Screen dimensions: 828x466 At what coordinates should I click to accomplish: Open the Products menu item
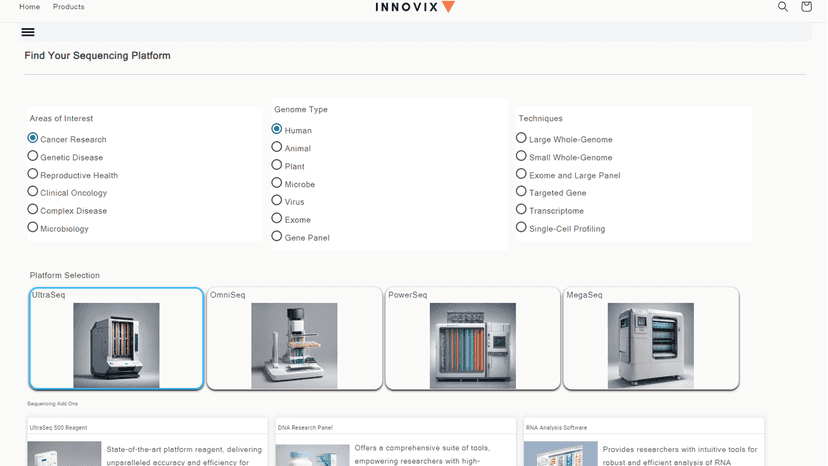pos(69,7)
